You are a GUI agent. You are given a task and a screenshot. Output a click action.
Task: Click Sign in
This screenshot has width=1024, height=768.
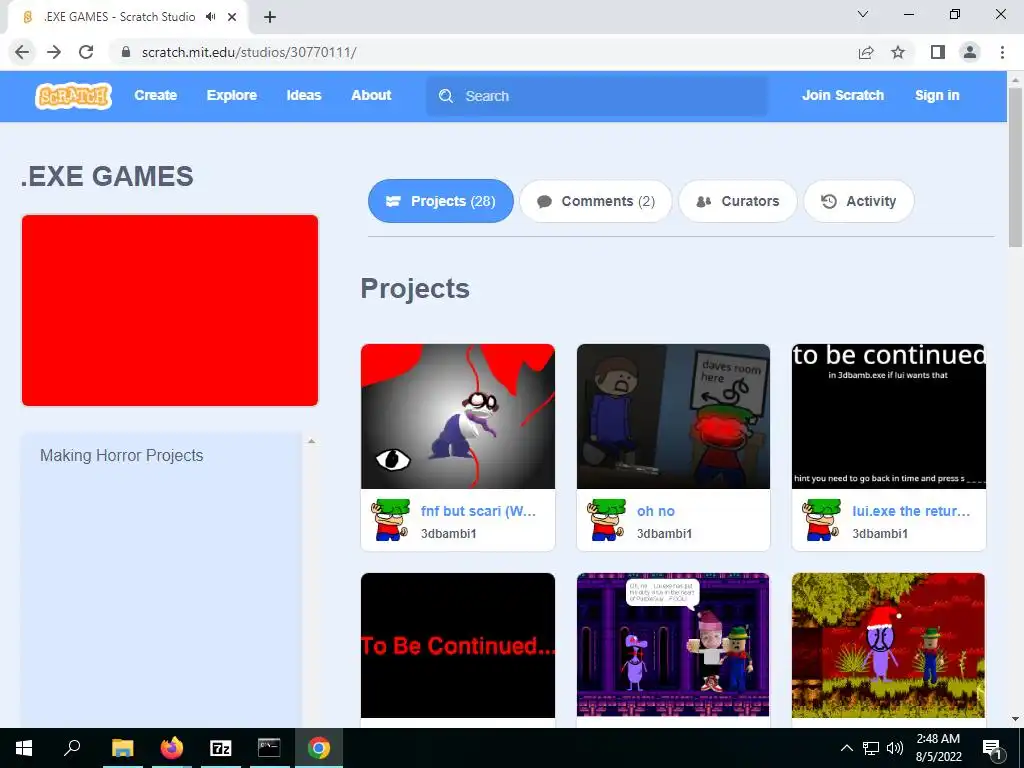936,95
